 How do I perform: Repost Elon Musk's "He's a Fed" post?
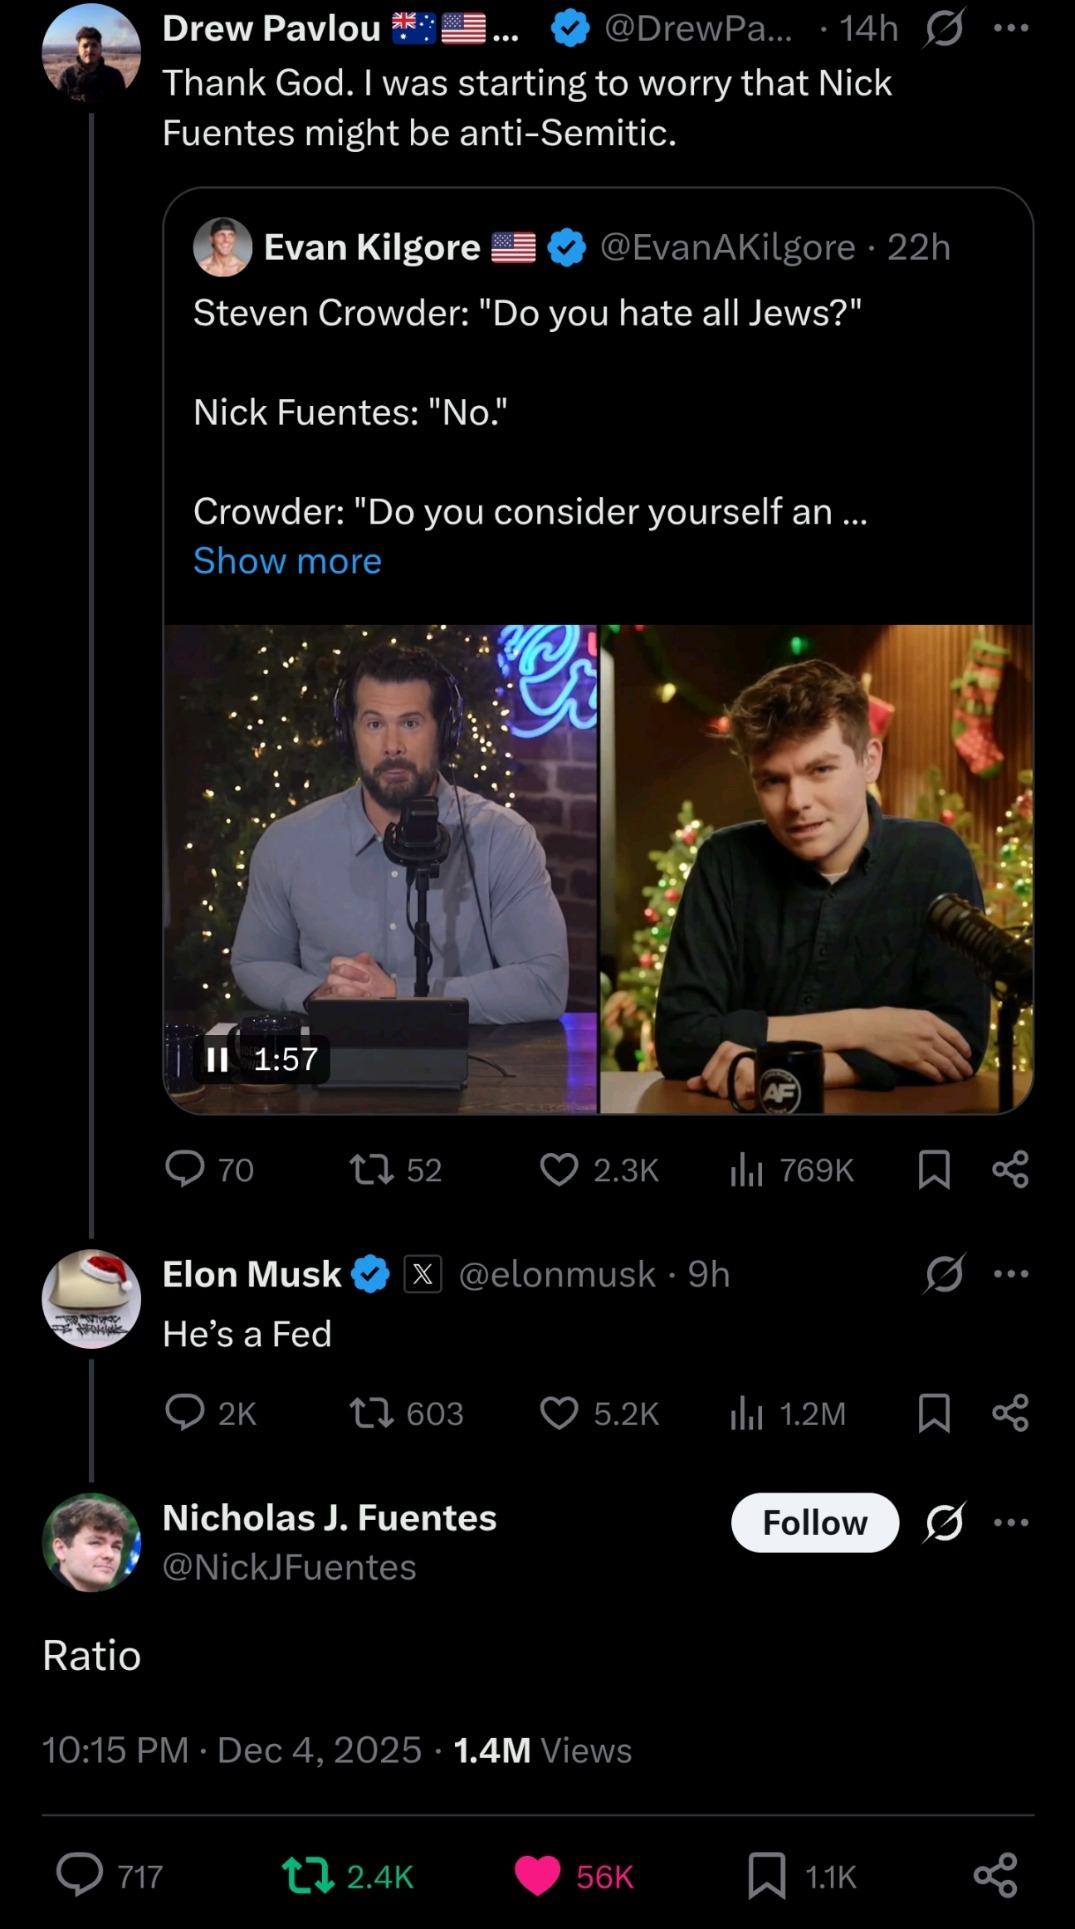pos(372,1412)
